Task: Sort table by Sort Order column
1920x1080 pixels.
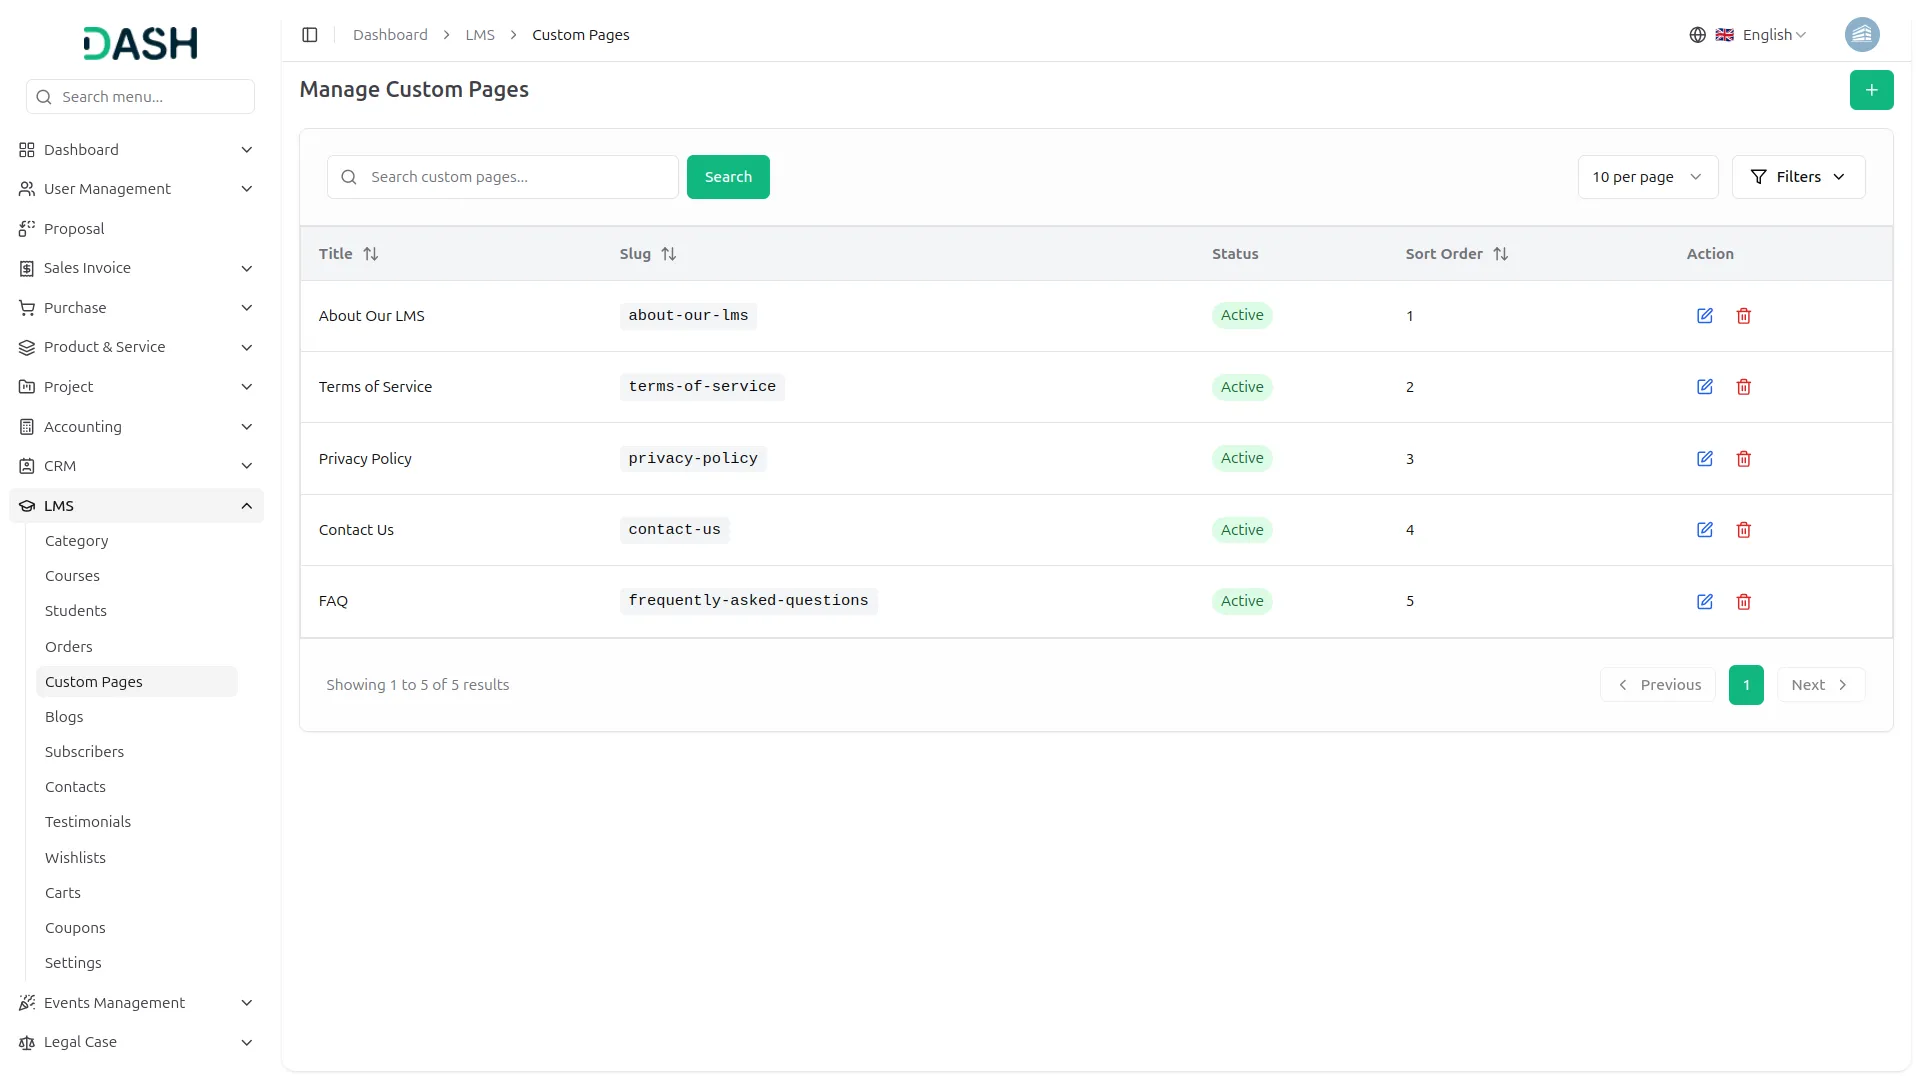Action: (1500, 254)
